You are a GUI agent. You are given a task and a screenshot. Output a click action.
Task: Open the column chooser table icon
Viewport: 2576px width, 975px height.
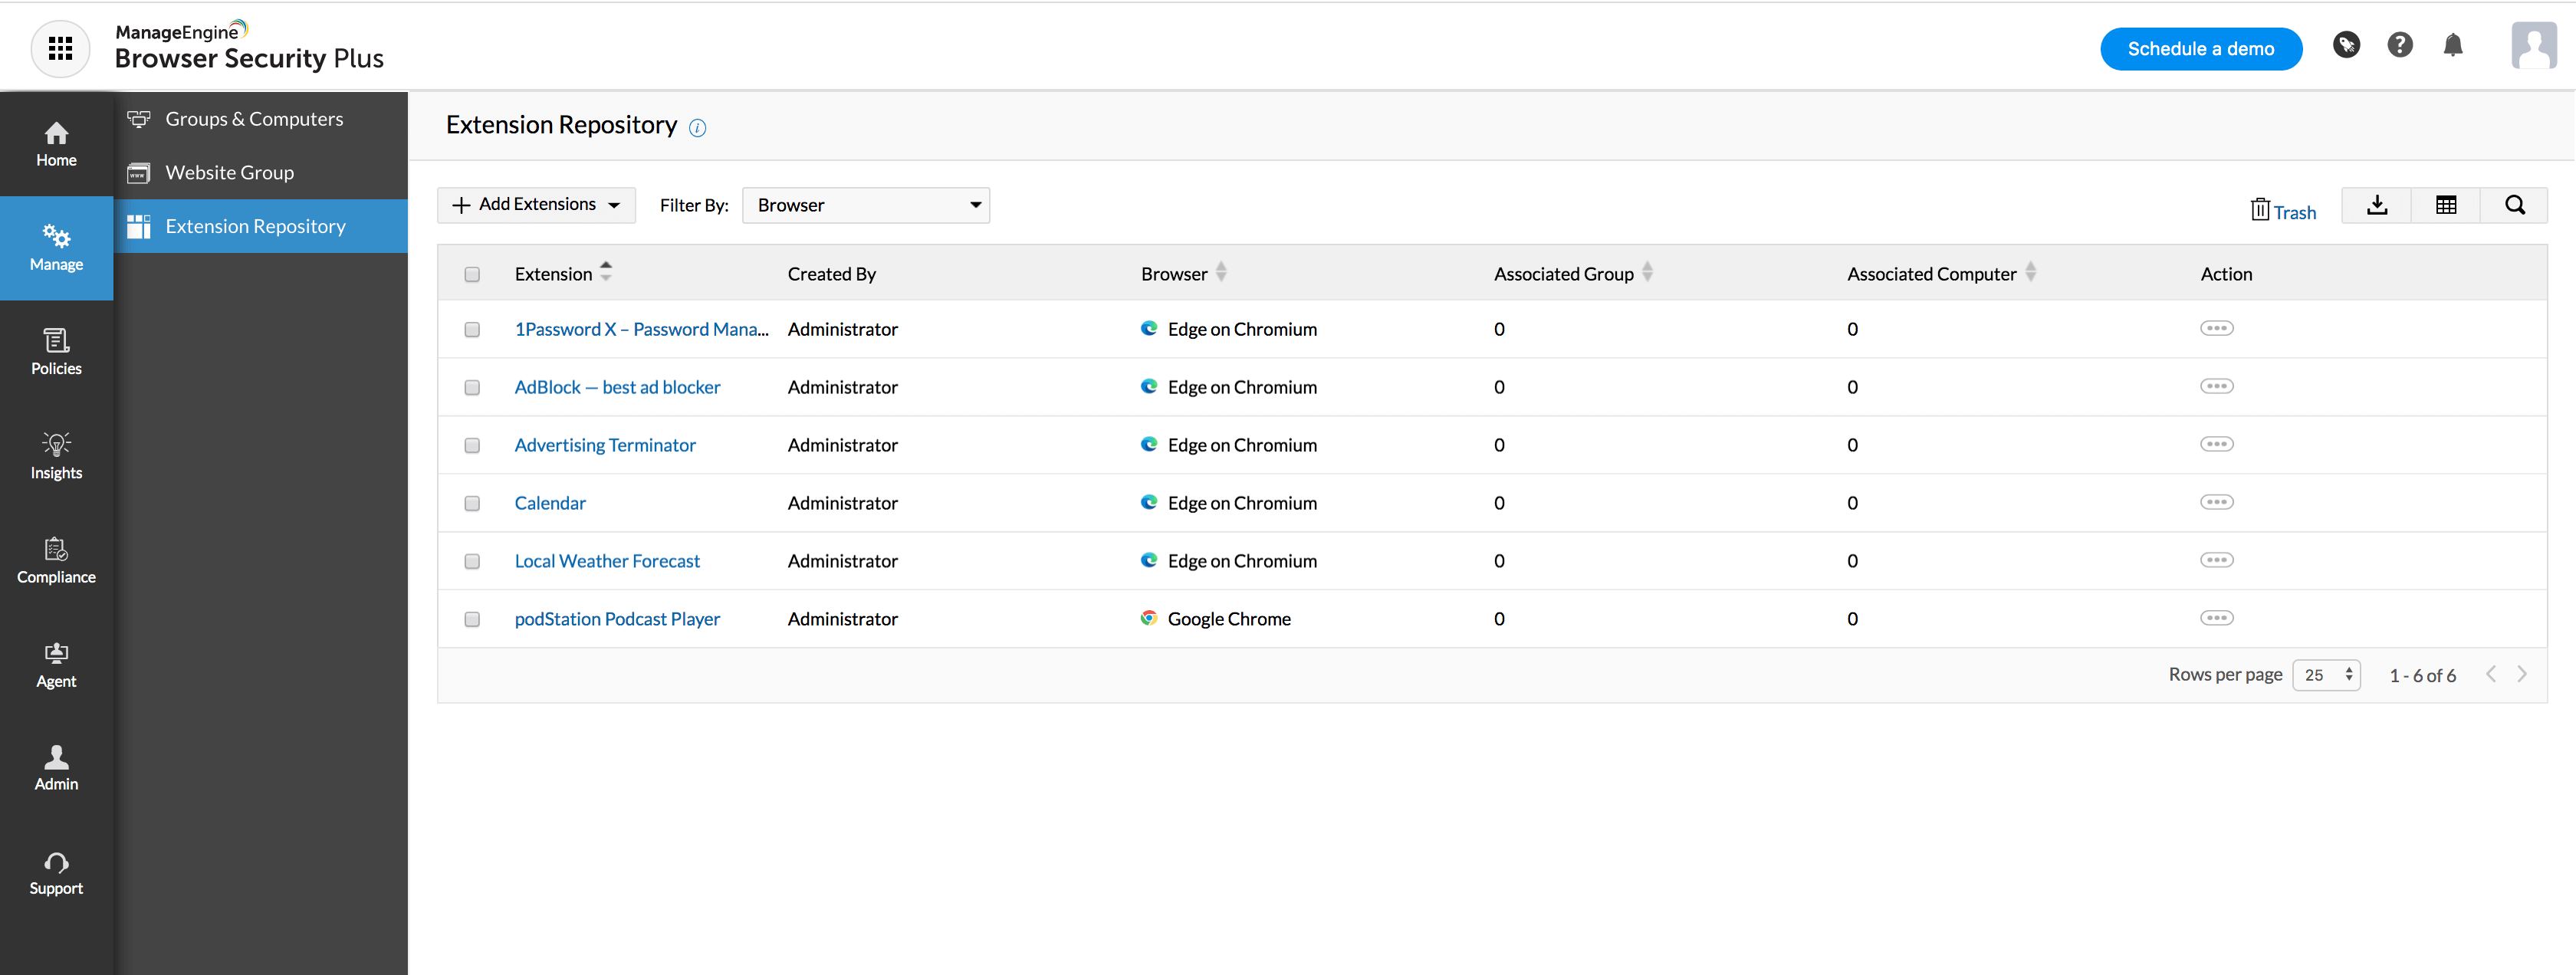[x=2445, y=206]
